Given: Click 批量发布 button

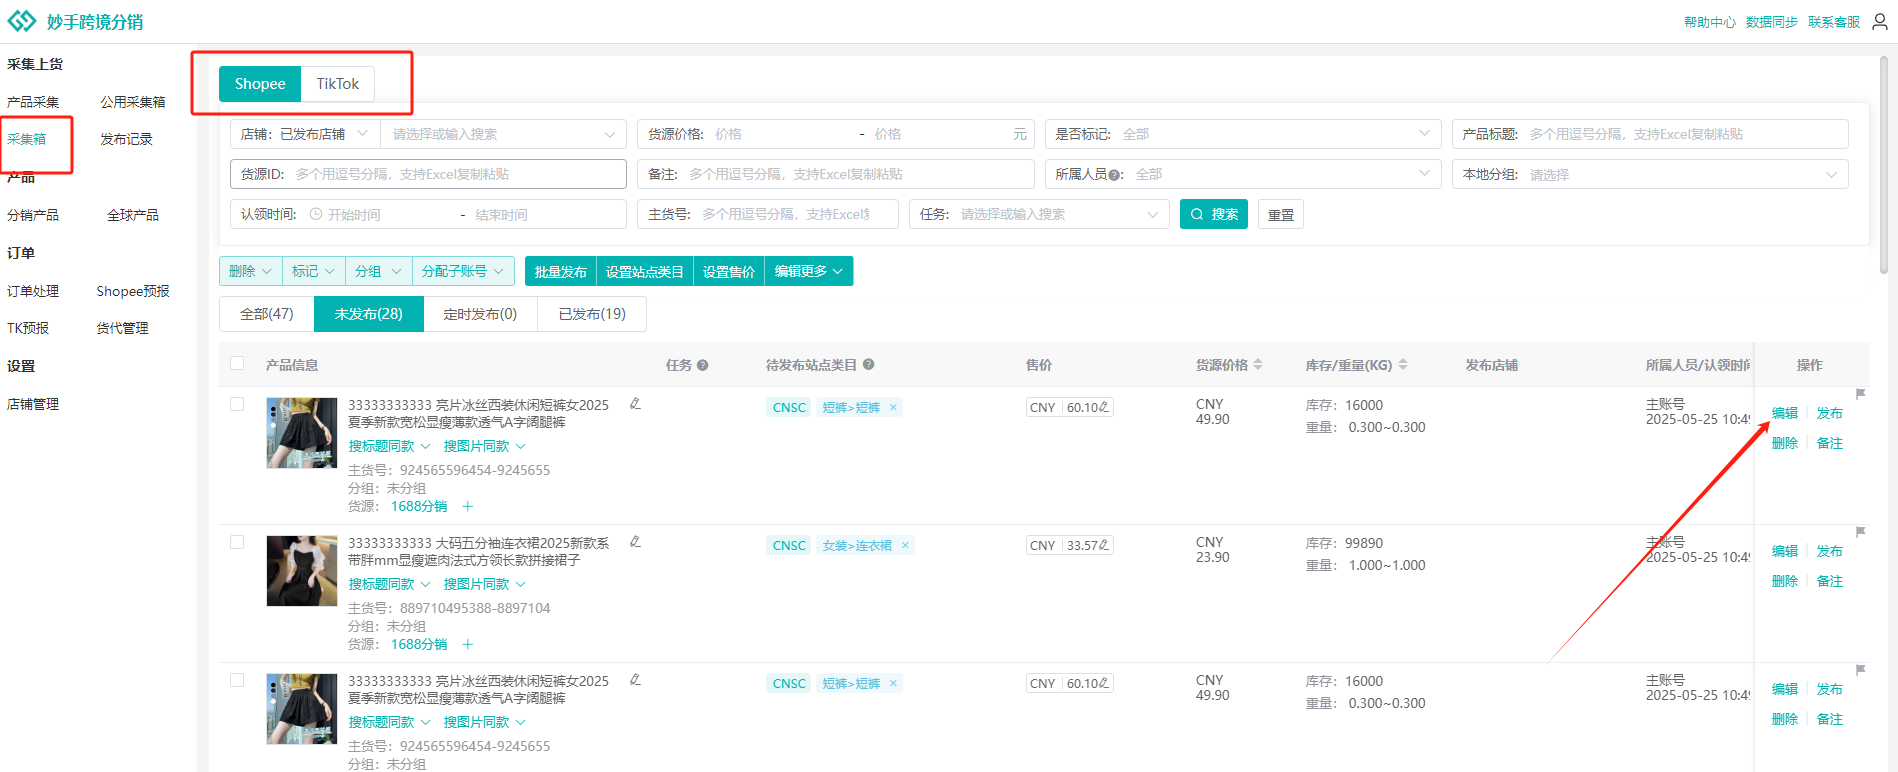Looking at the screenshot, I should pos(561,271).
